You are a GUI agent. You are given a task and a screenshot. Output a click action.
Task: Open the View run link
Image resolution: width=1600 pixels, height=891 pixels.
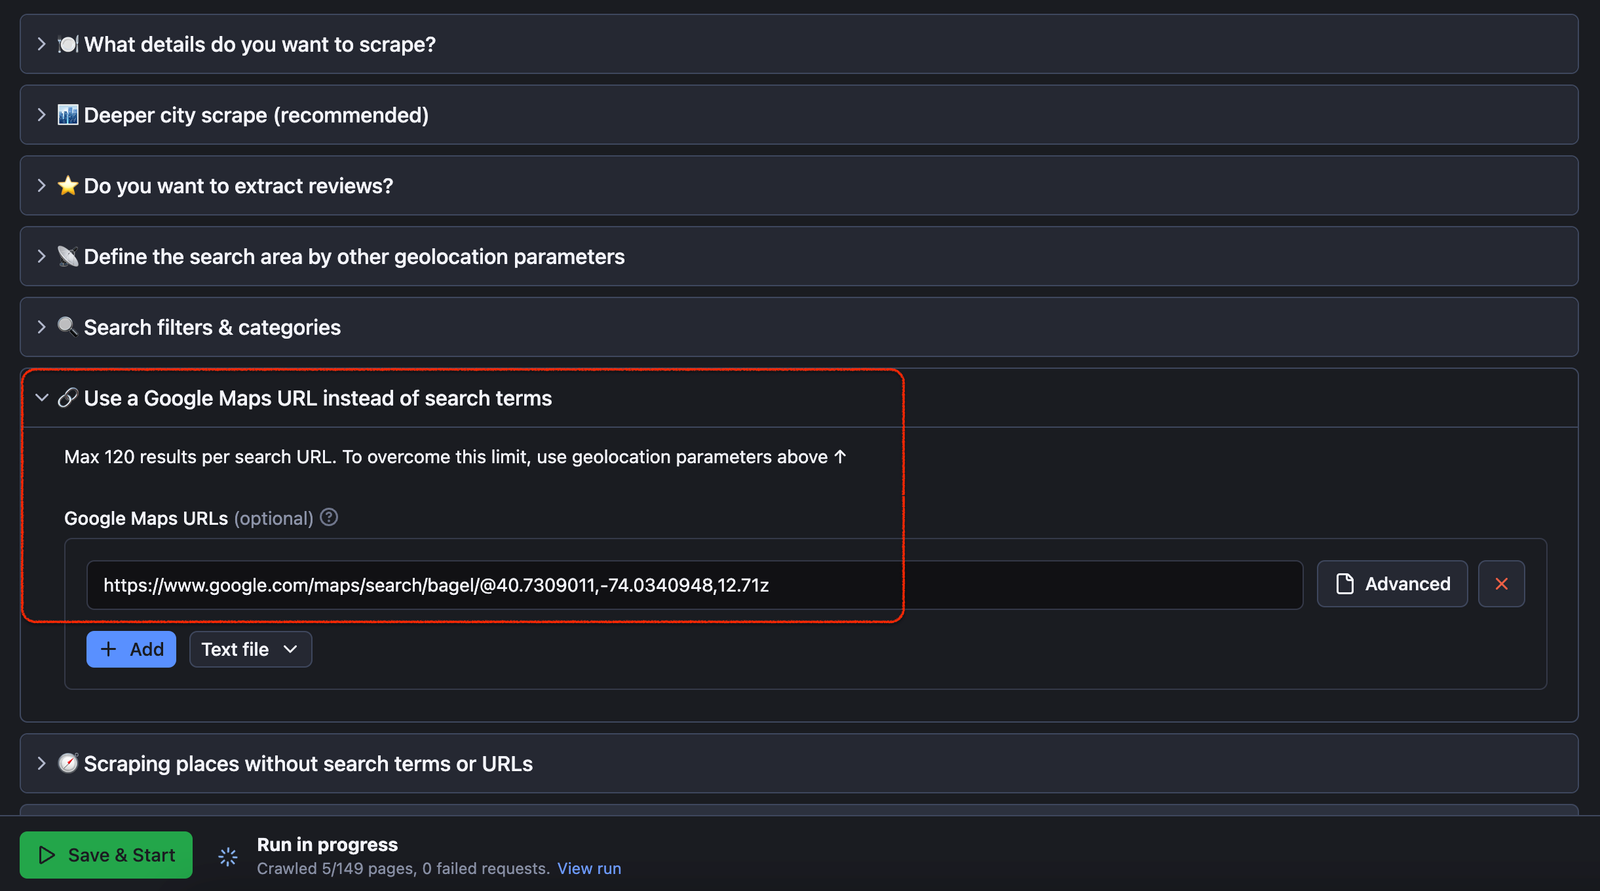point(589,868)
